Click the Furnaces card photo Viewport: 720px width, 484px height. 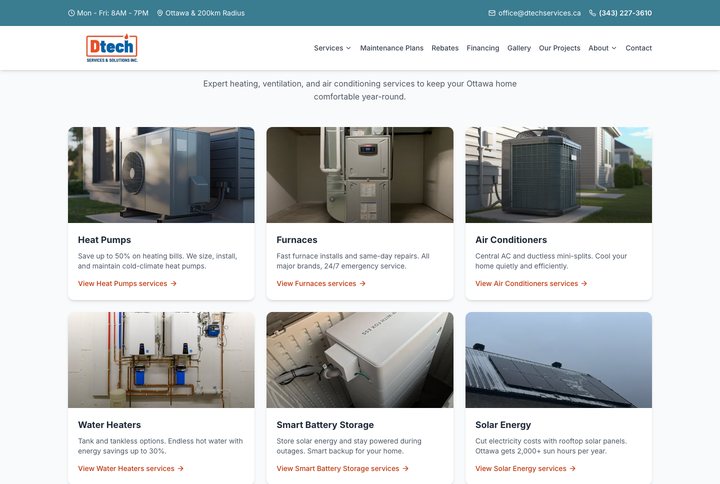[x=360, y=175]
